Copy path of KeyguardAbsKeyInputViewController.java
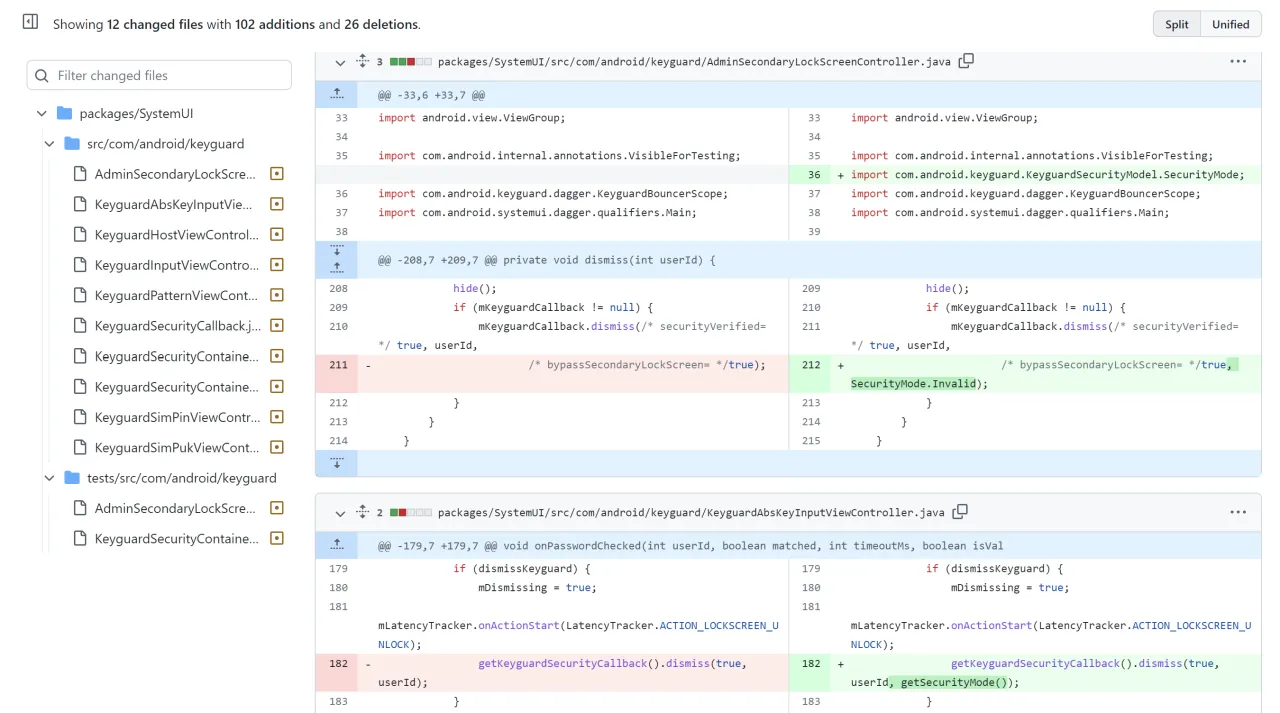 [959, 512]
